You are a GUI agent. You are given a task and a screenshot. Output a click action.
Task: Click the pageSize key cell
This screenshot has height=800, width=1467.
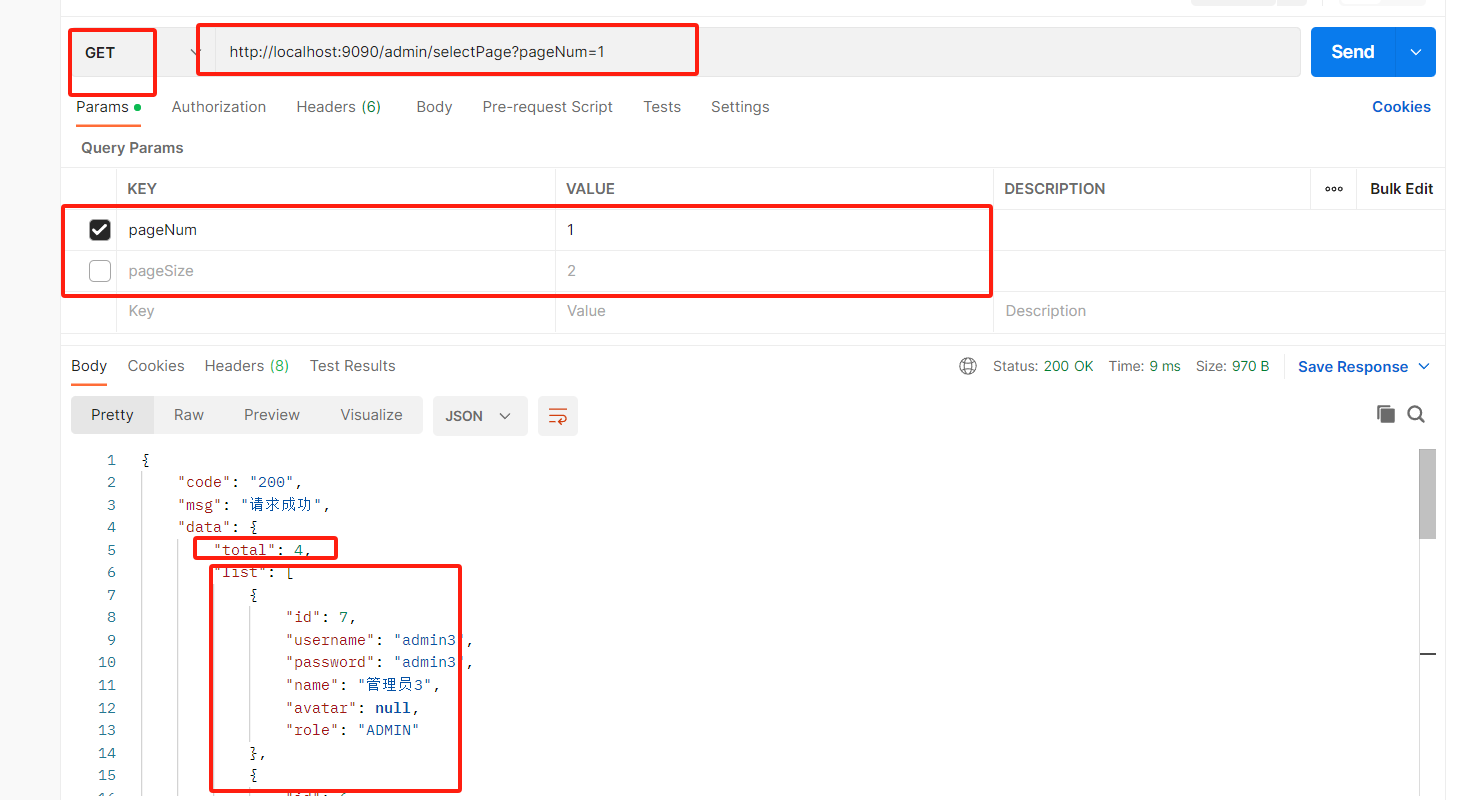336,271
